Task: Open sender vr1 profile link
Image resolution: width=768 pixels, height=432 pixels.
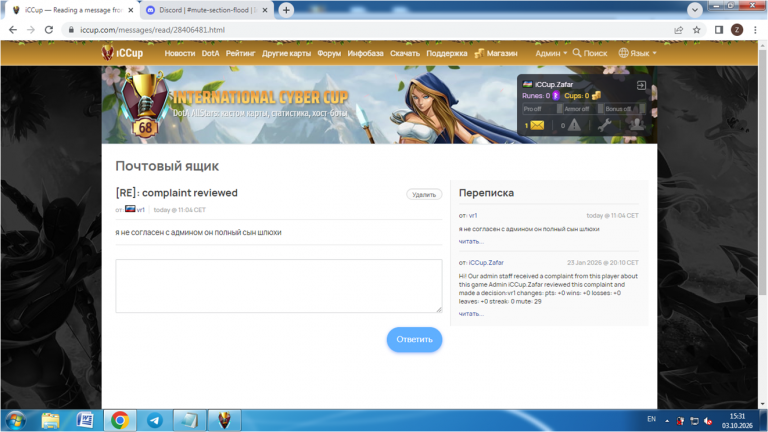Action: tap(141, 210)
